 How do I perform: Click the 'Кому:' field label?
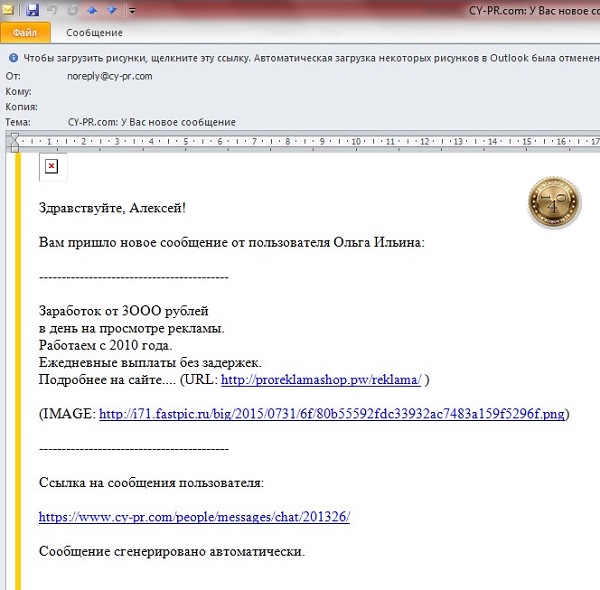(x=18, y=91)
